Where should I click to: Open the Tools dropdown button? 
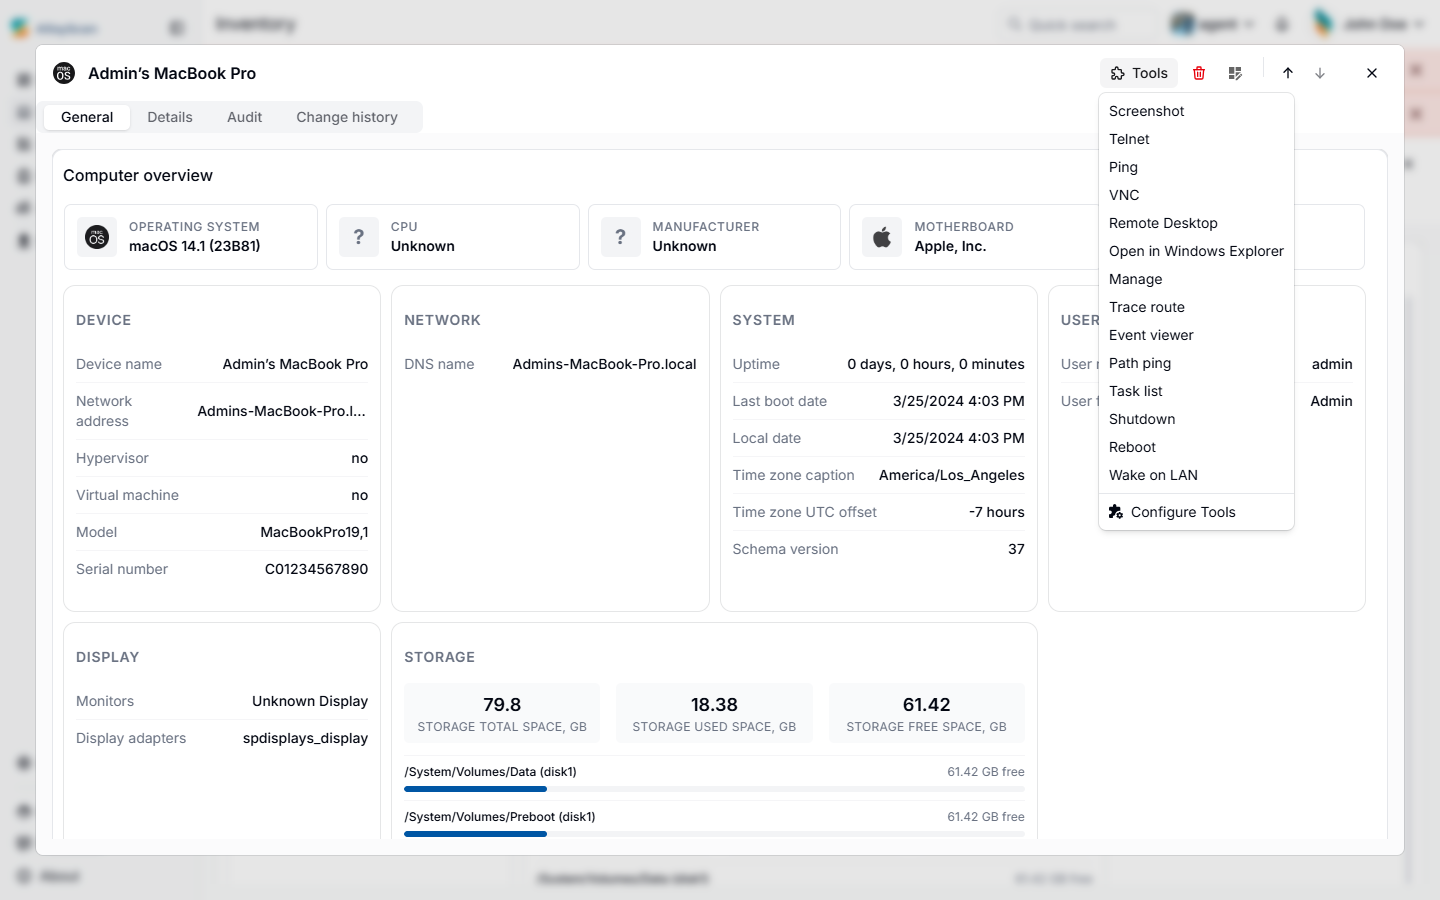[x=1139, y=73]
